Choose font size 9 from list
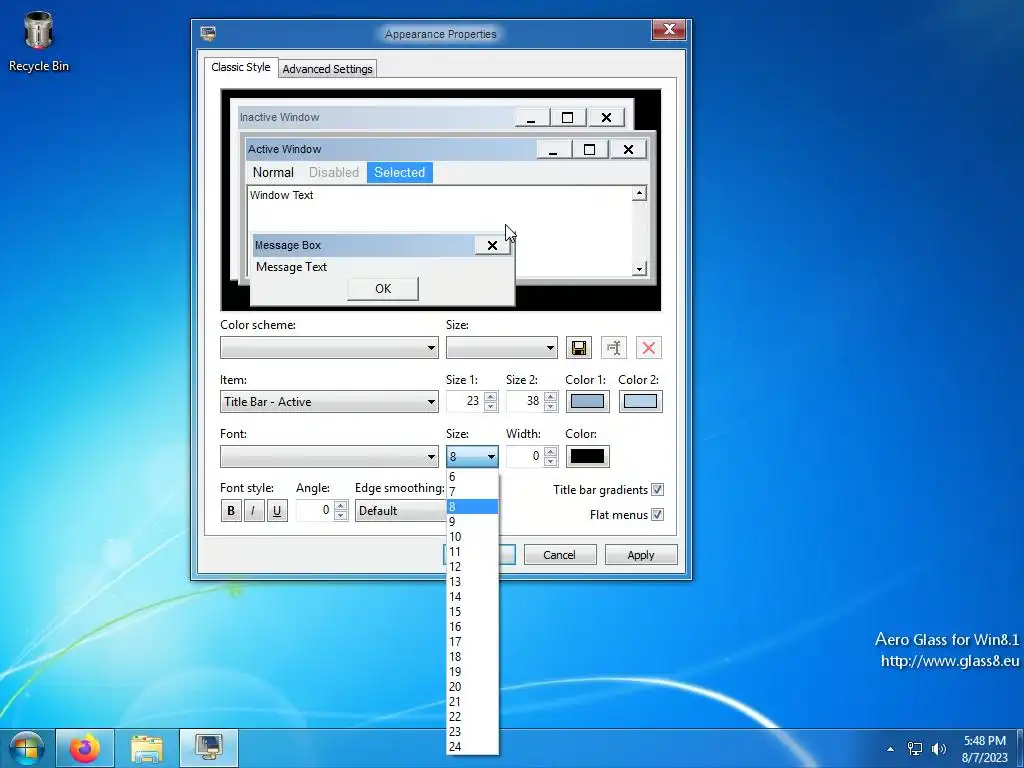The image size is (1024, 768). [472, 522]
